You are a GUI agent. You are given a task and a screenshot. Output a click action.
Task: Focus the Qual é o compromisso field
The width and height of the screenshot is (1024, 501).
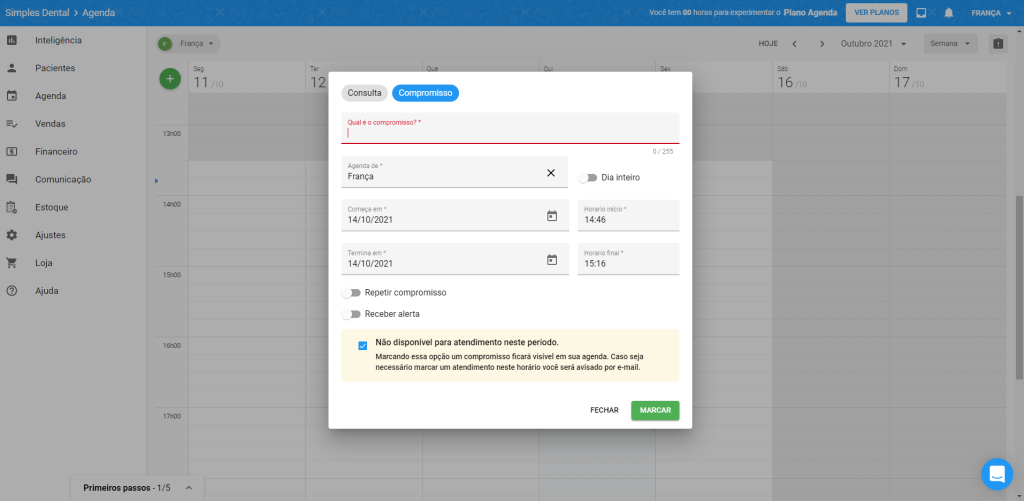(x=510, y=128)
